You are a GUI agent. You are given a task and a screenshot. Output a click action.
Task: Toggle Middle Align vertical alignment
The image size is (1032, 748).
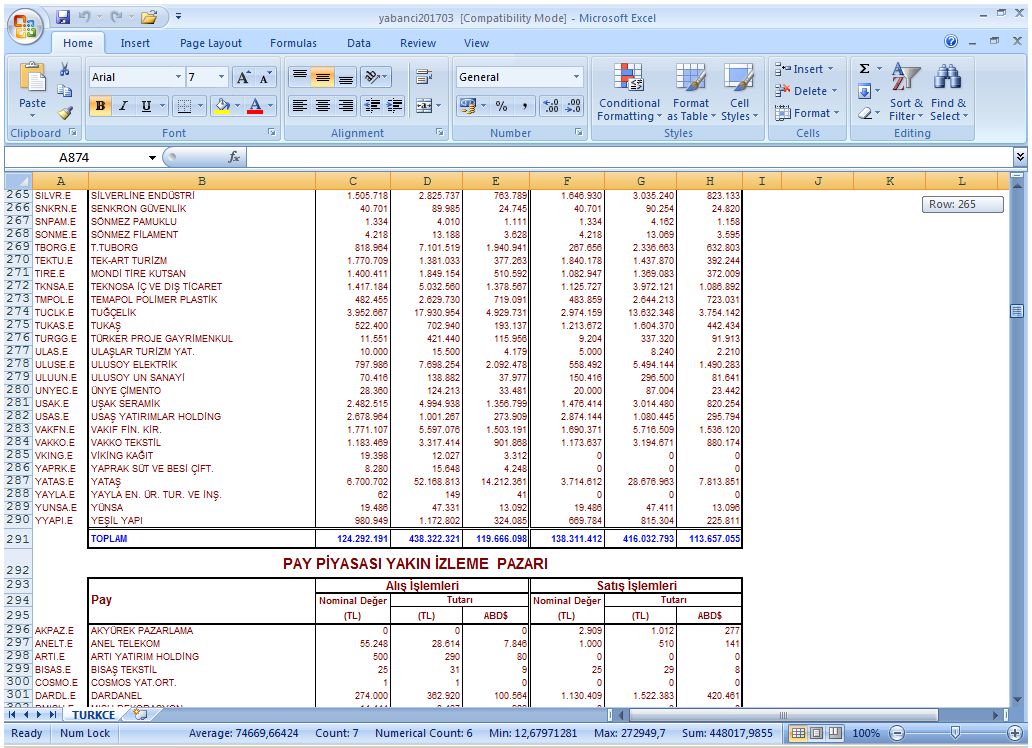point(322,77)
